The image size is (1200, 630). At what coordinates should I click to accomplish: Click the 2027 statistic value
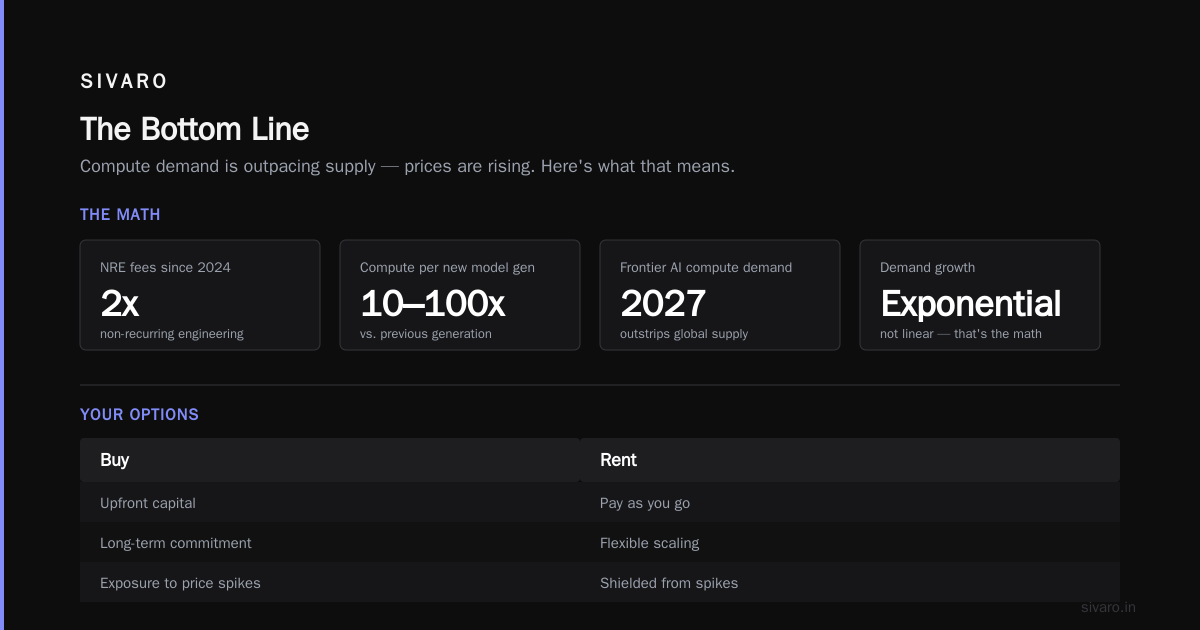click(x=663, y=303)
